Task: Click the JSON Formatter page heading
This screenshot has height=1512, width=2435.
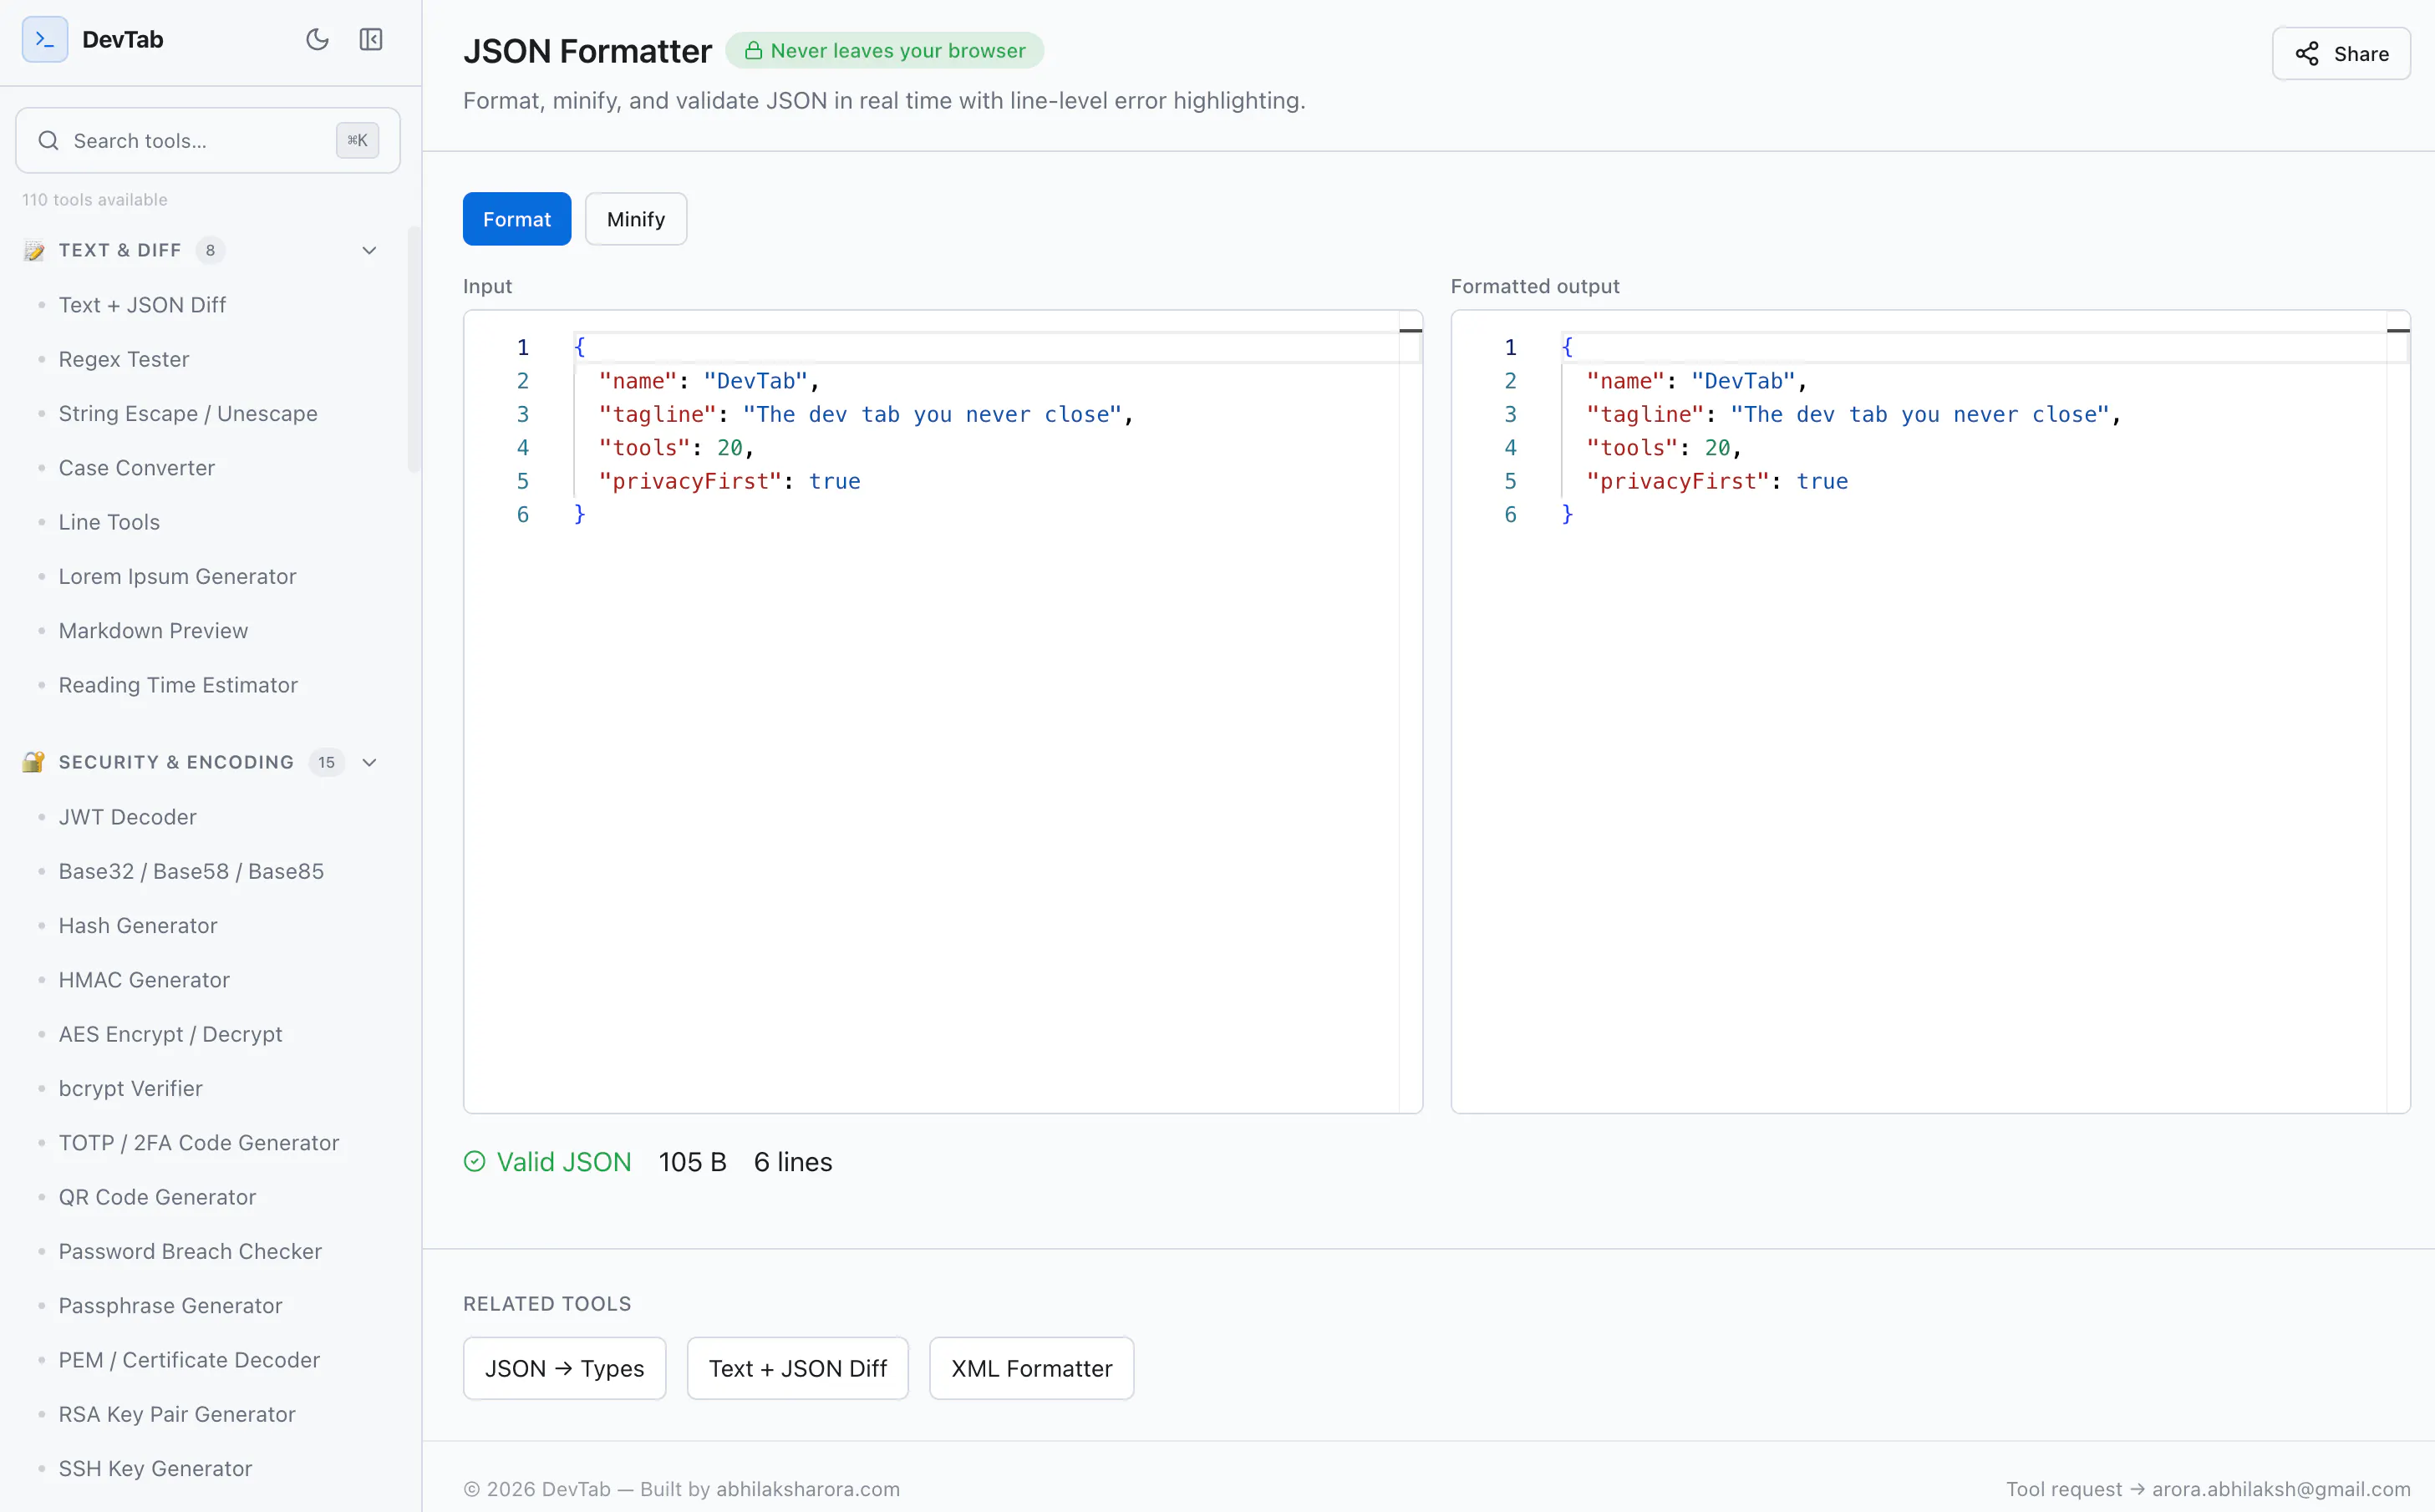Action: point(588,50)
